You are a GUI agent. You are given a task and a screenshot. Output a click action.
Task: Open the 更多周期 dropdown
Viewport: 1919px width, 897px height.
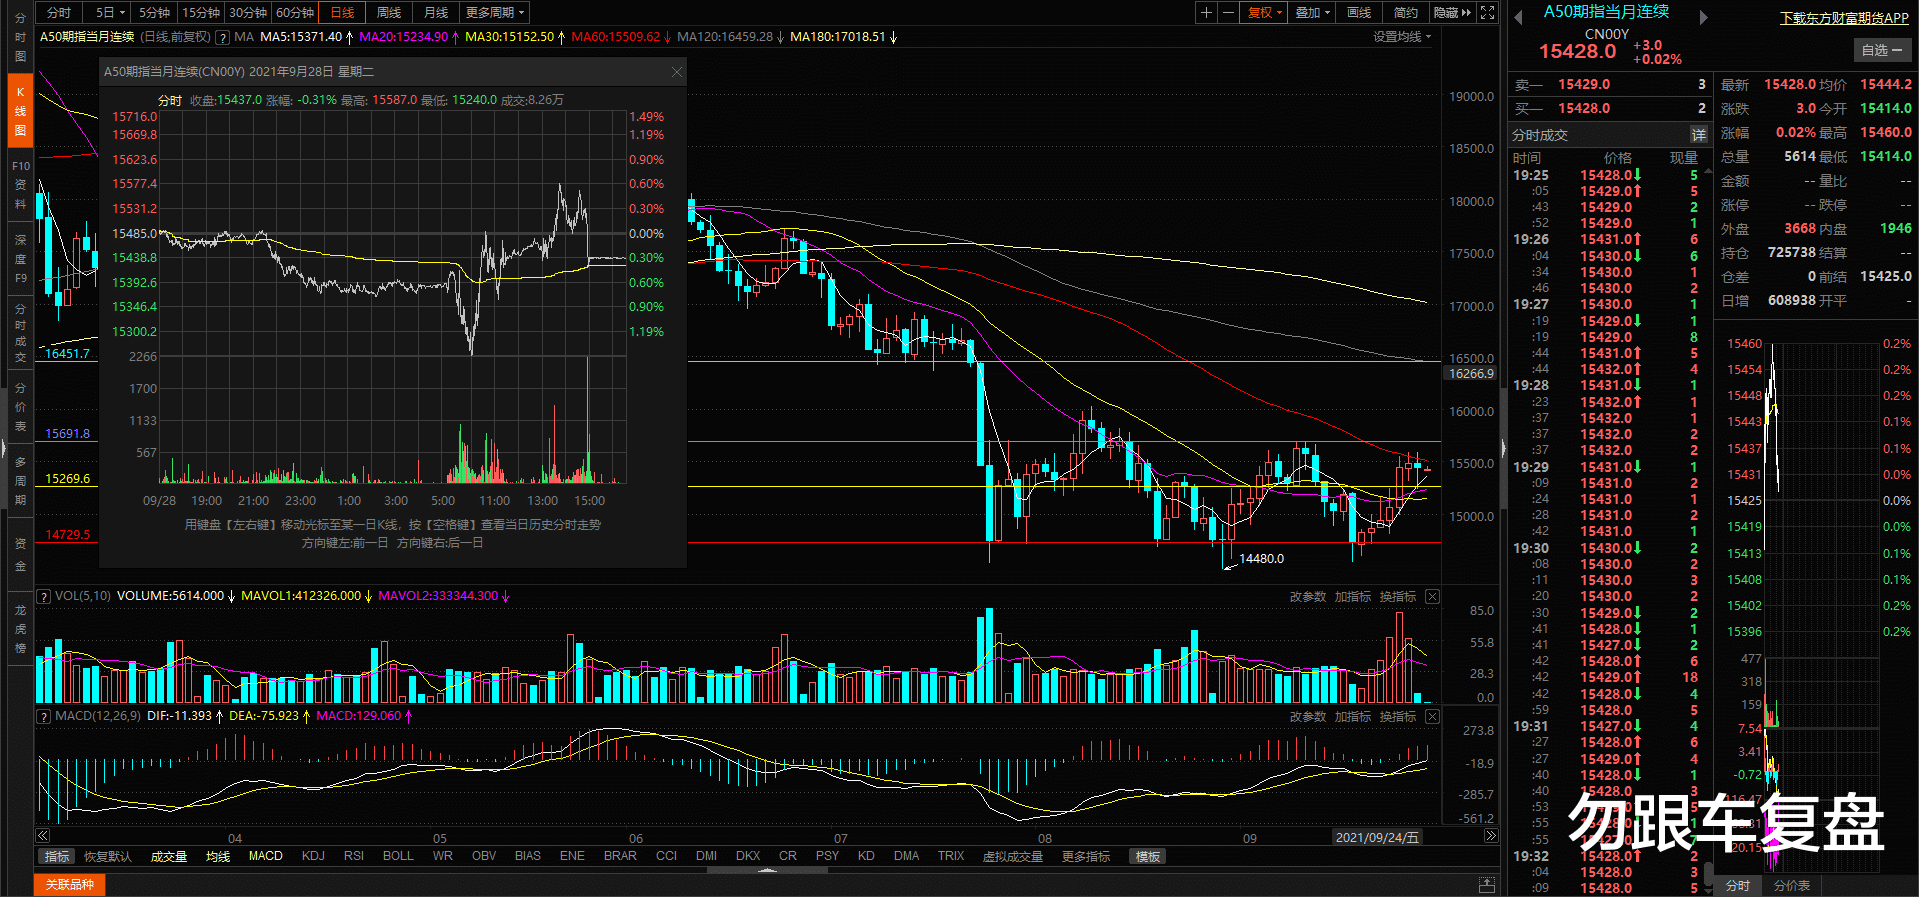(494, 12)
